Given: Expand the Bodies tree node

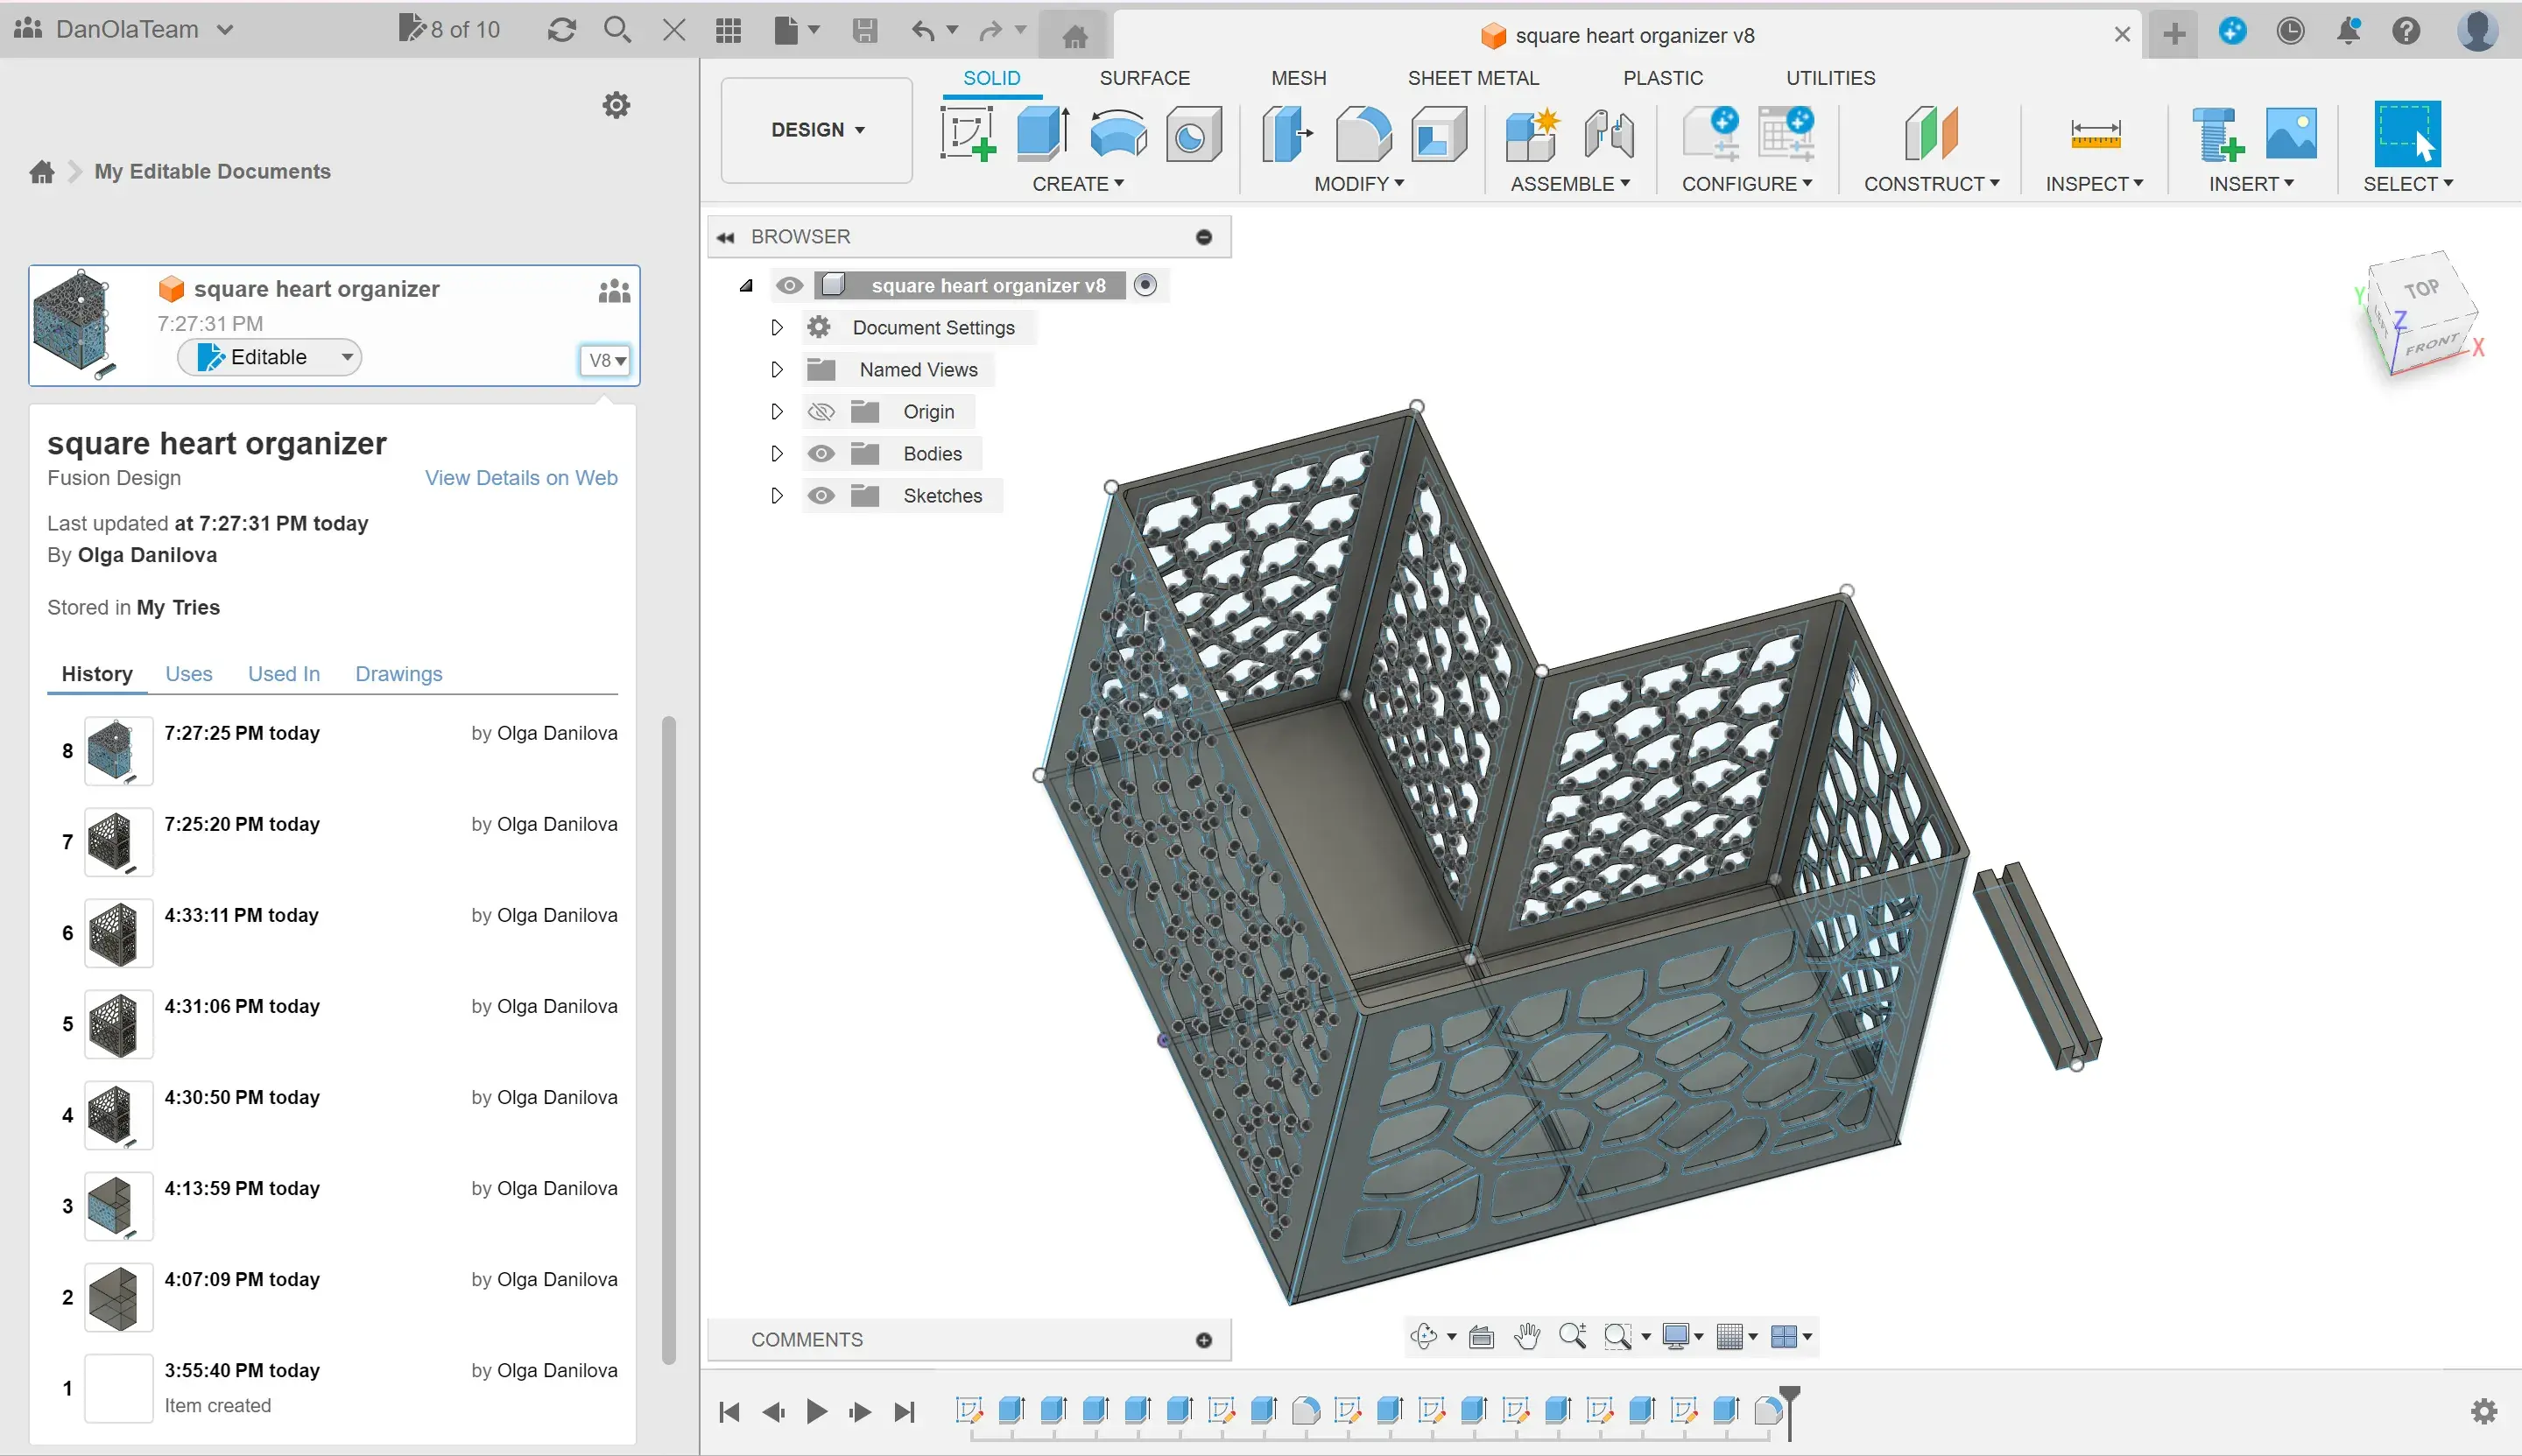Looking at the screenshot, I should [x=776, y=454].
